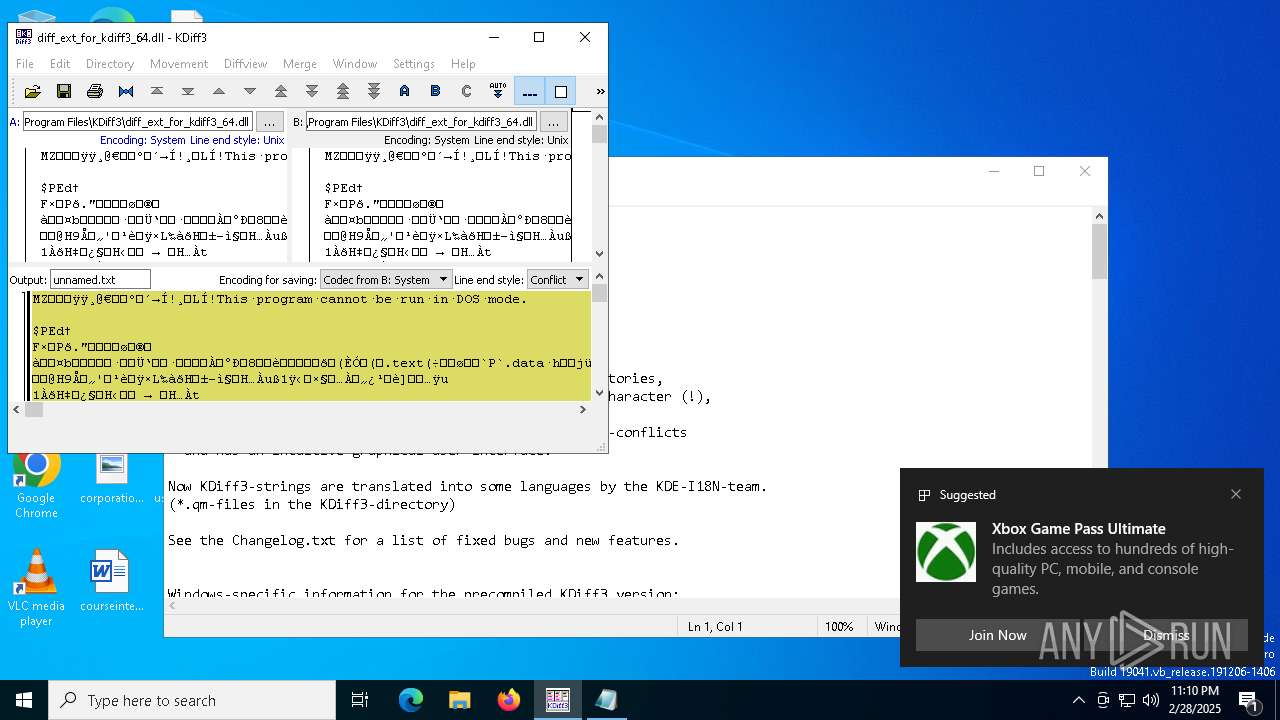
Task: Open the Merge menu
Action: (300, 63)
